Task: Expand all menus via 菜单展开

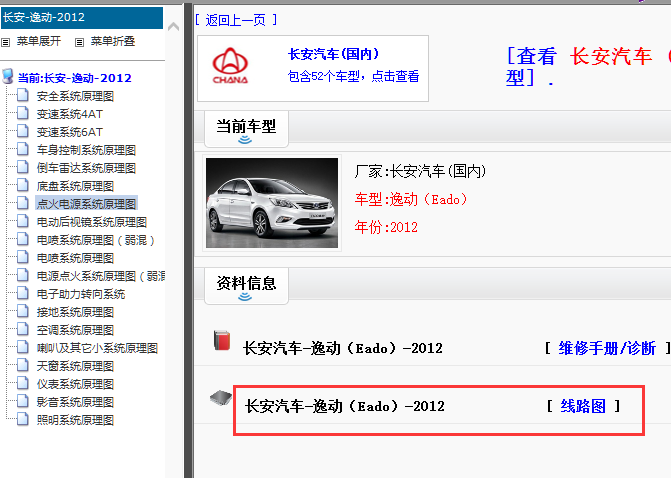Action: 39,42
